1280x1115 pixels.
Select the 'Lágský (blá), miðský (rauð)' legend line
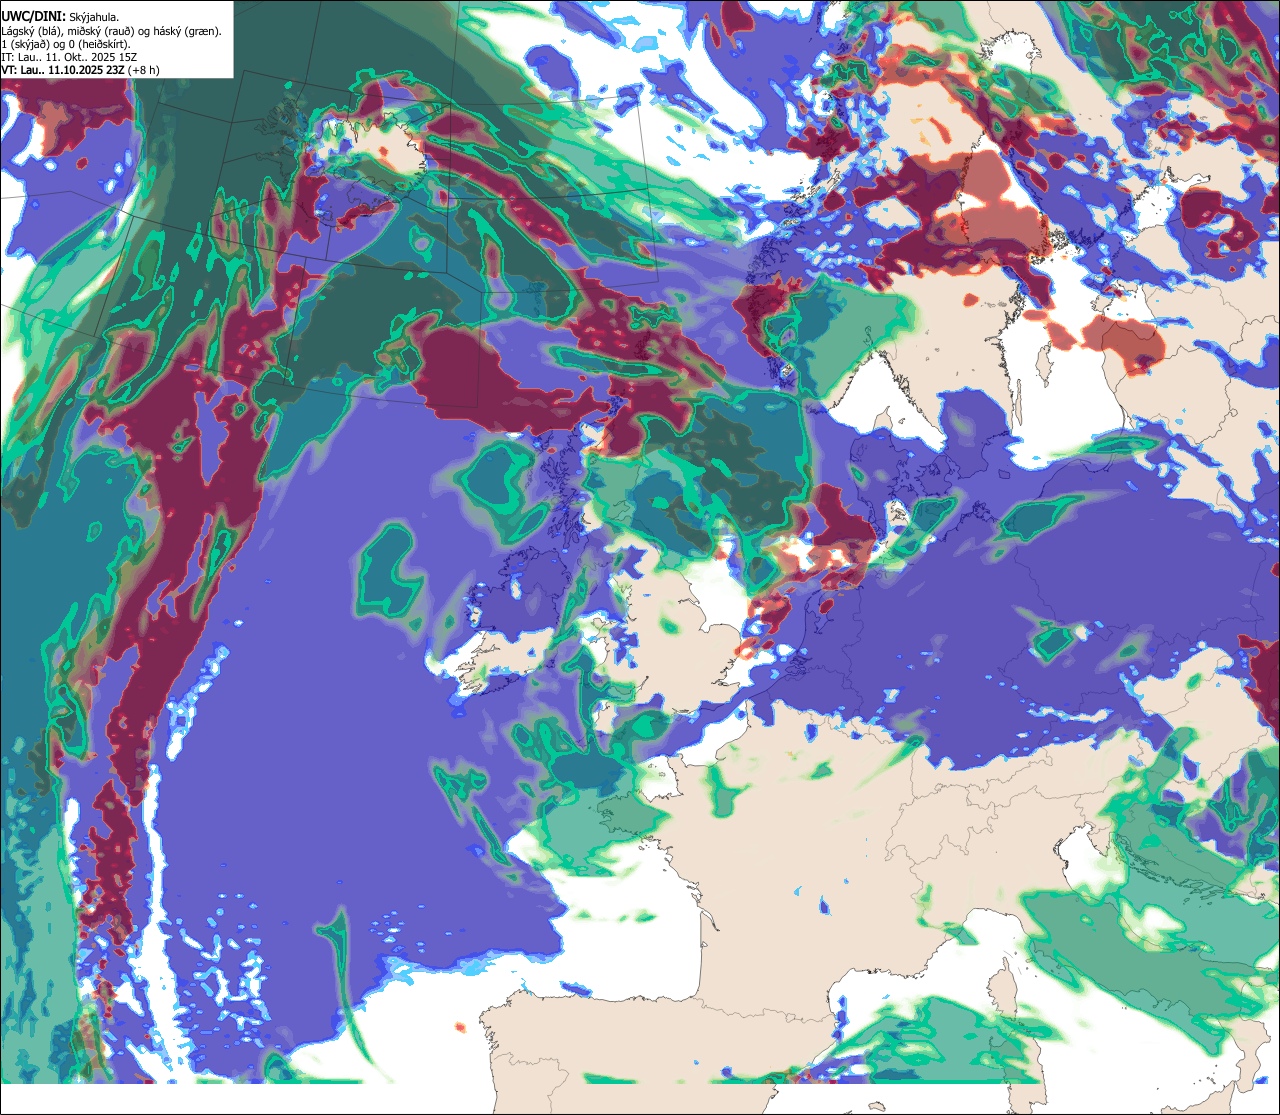112,31
